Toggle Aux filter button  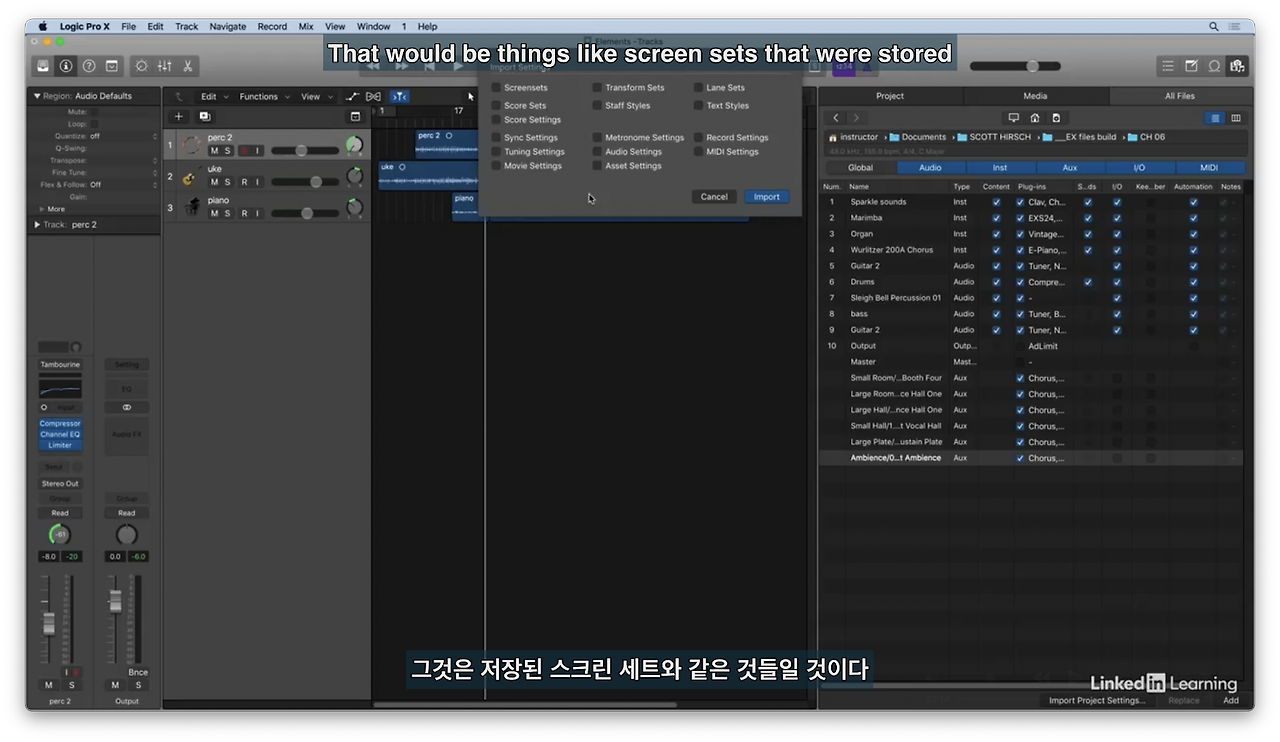pyautogui.click(x=1070, y=168)
